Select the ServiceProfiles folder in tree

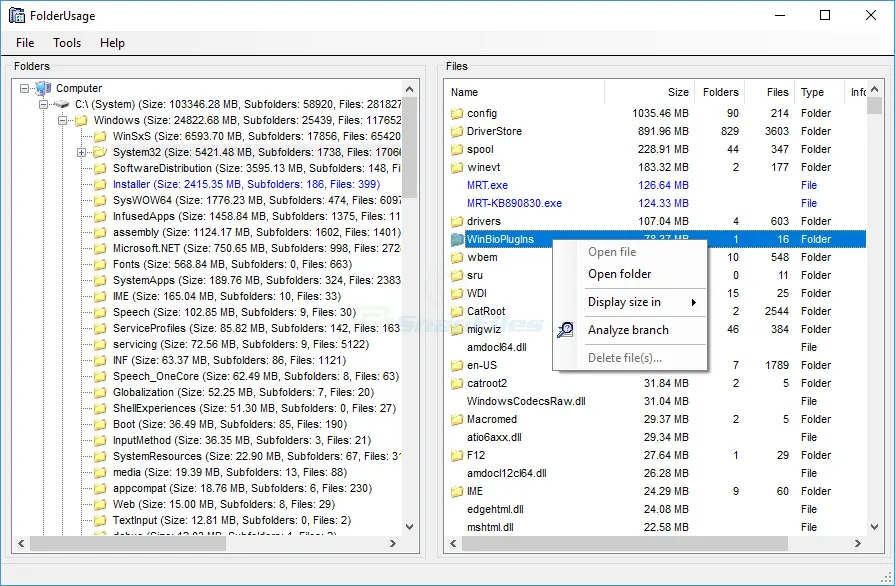click(256, 328)
